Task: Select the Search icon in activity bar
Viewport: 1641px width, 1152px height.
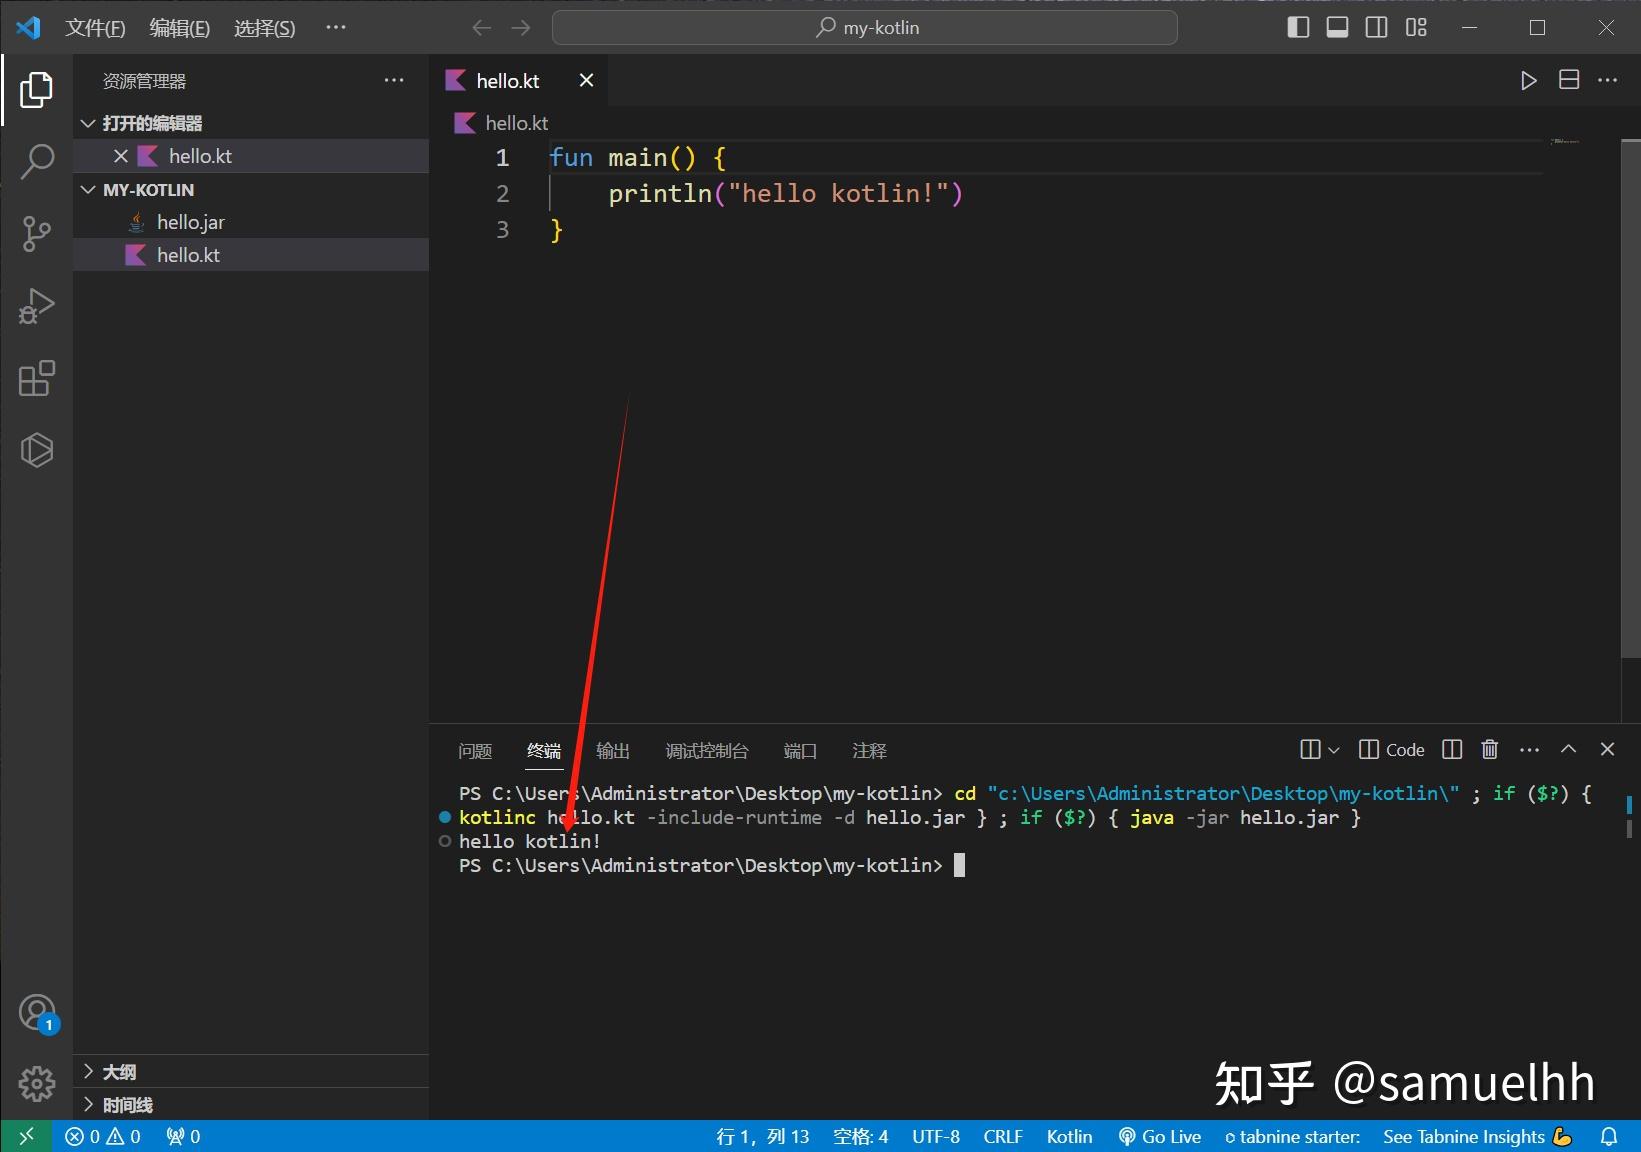Action: [x=37, y=162]
